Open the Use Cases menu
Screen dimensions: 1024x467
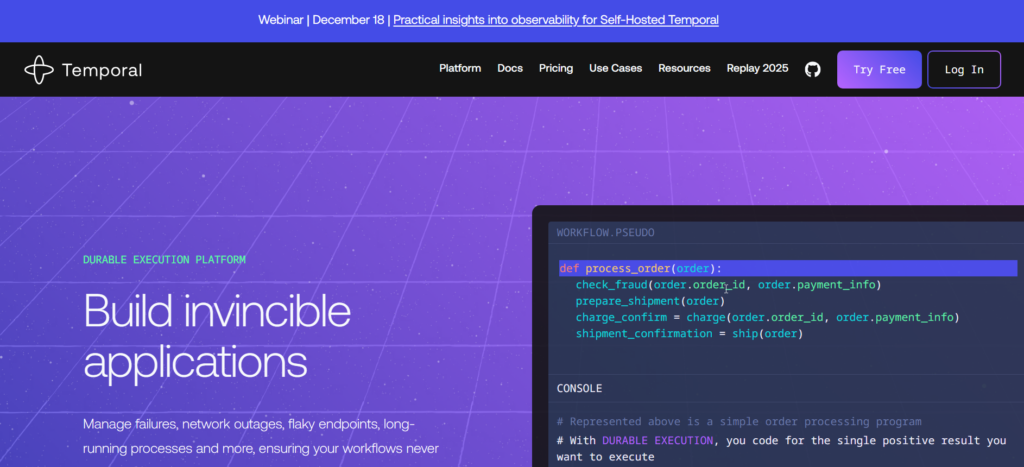(615, 69)
